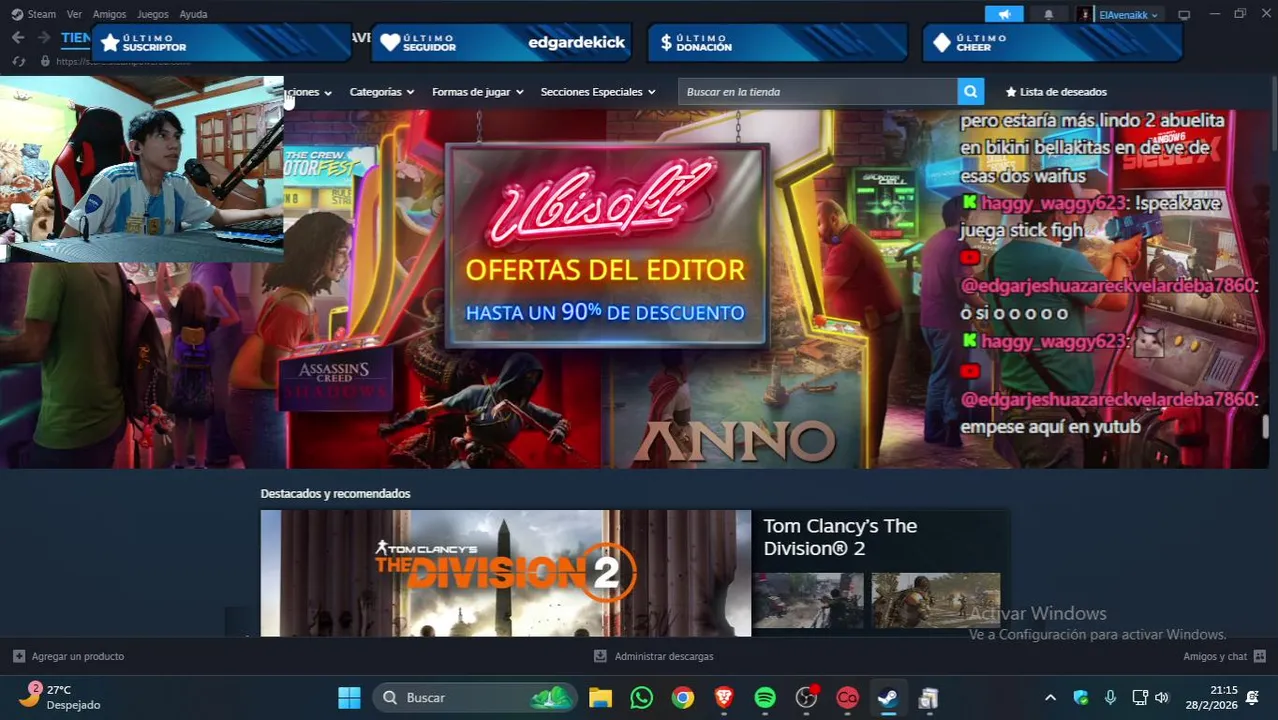Image resolution: width=1278 pixels, height=720 pixels.
Task: Show hidden tray icons chevron
Action: tap(1050, 698)
